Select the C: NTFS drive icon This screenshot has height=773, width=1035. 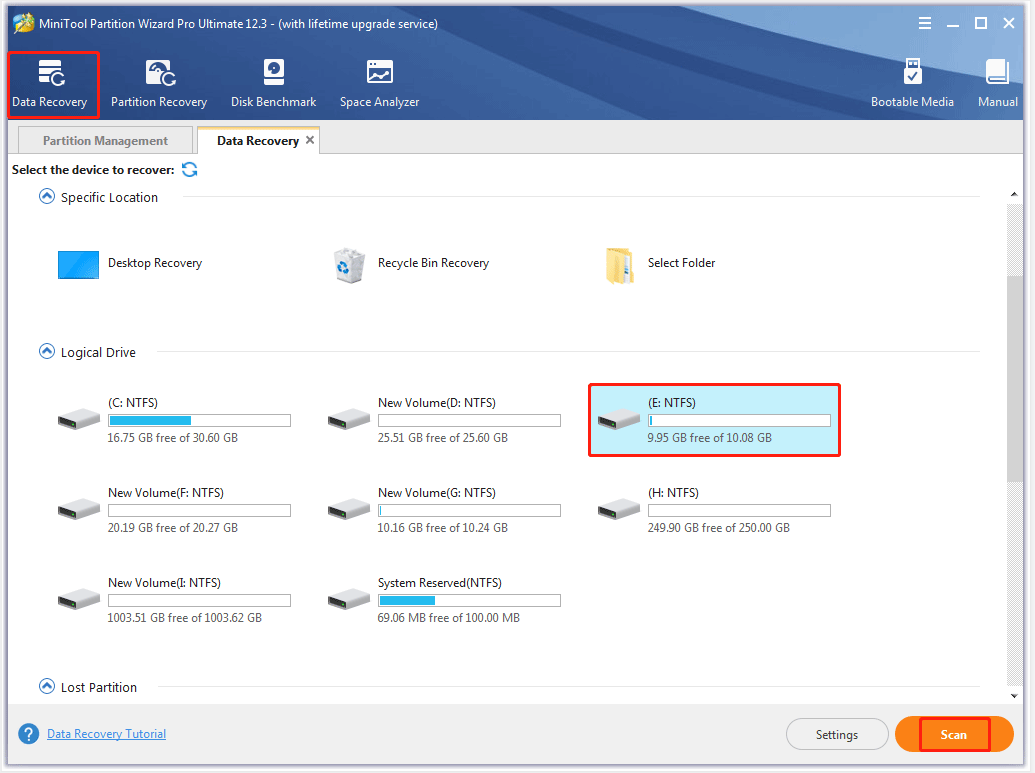tap(79, 419)
